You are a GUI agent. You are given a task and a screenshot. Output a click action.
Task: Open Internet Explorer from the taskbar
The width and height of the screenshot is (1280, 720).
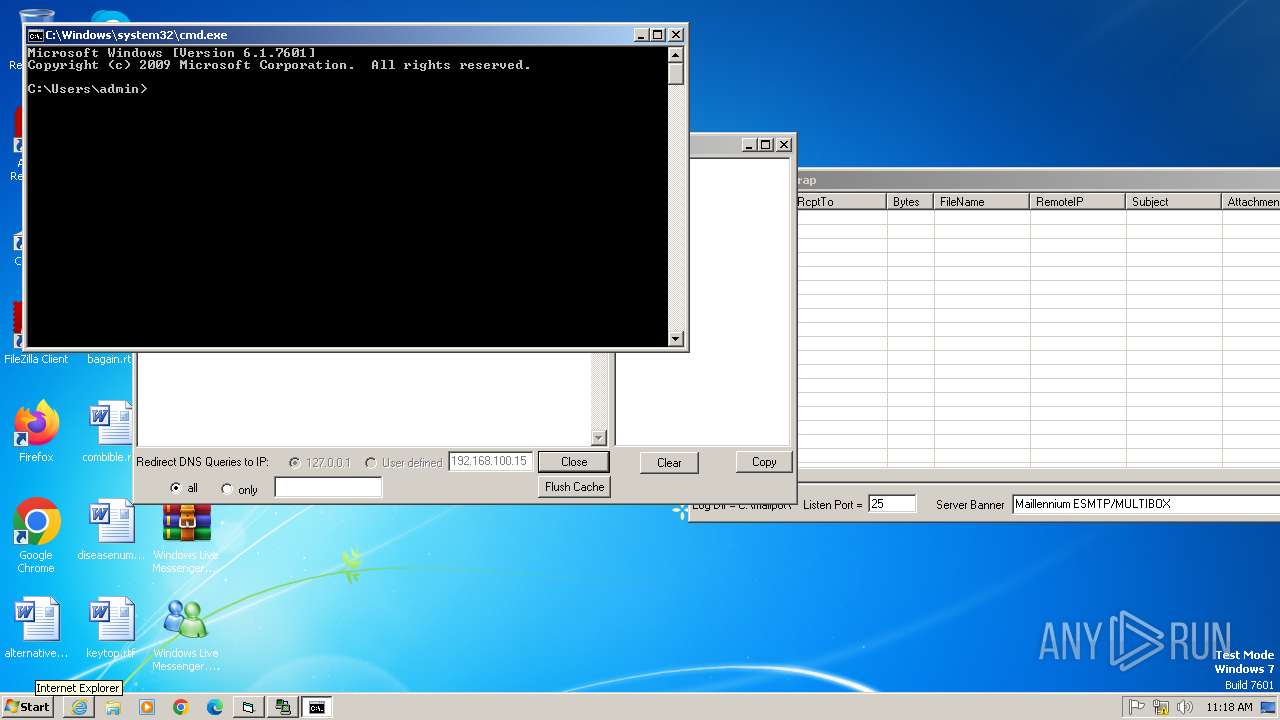point(79,707)
